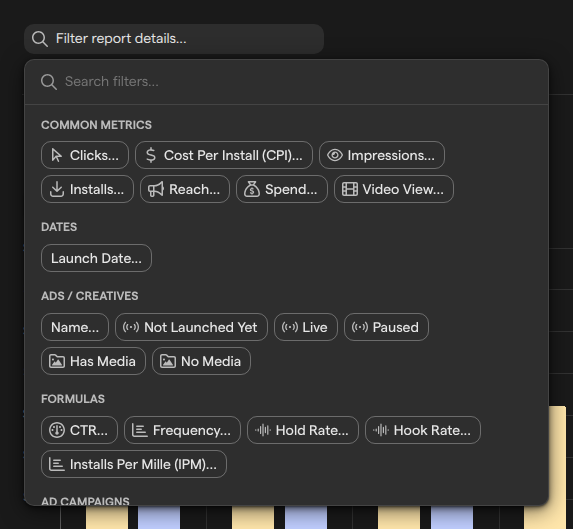Toggle the Has Media filter
Viewport: 573px width, 529px height.
click(x=93, y=361)
